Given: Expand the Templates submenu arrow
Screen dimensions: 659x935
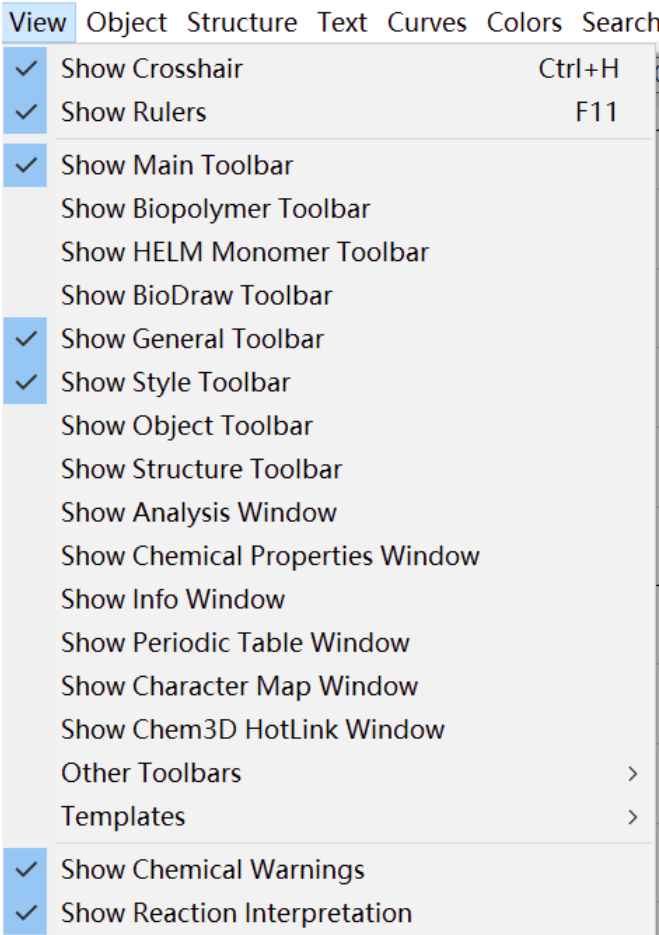Looking at the screenshot, I should 633,817.
